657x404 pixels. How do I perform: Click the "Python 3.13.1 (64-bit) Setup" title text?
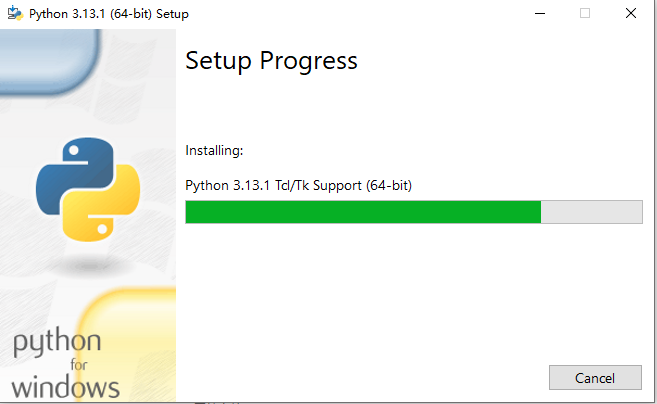[110, 14]
